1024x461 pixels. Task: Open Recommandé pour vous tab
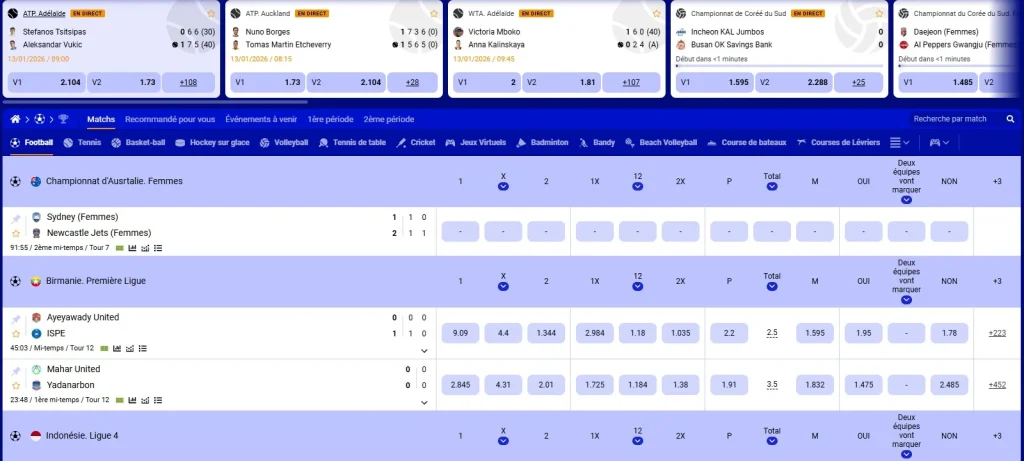pyautogui.click(x=170, y=119)
